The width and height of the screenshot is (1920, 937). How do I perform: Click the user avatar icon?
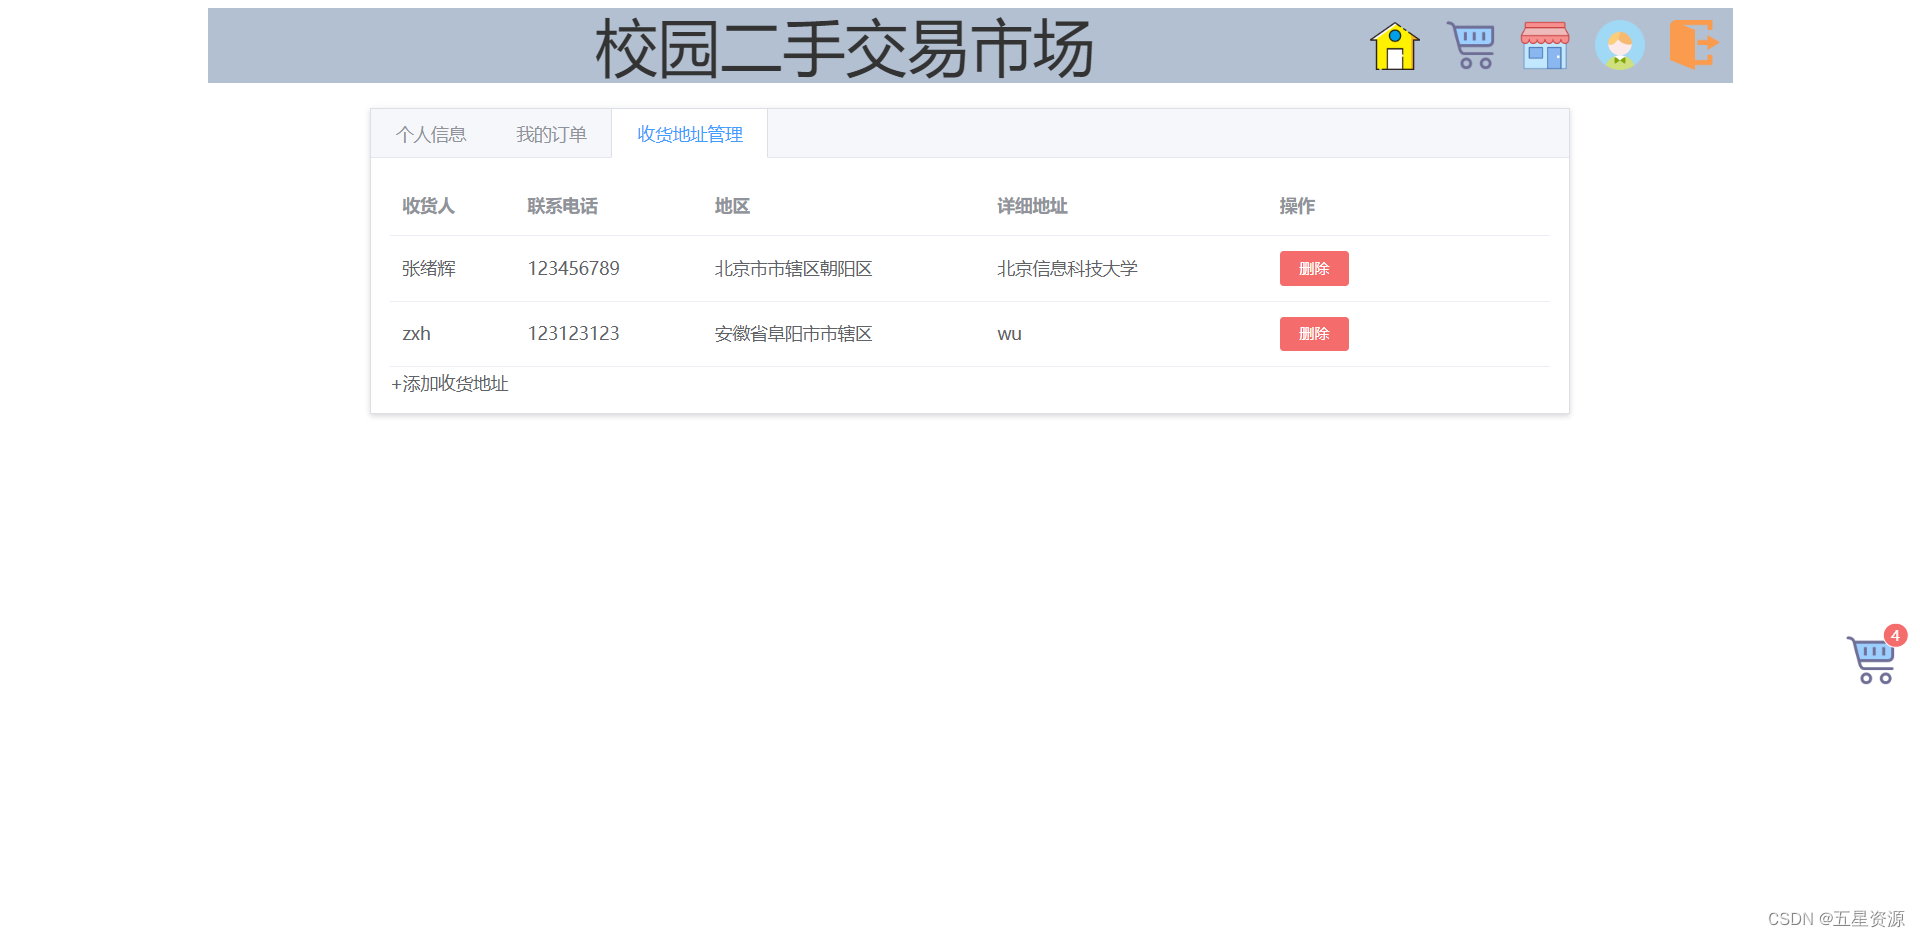pyautogui.click(x=1618, y=45)
